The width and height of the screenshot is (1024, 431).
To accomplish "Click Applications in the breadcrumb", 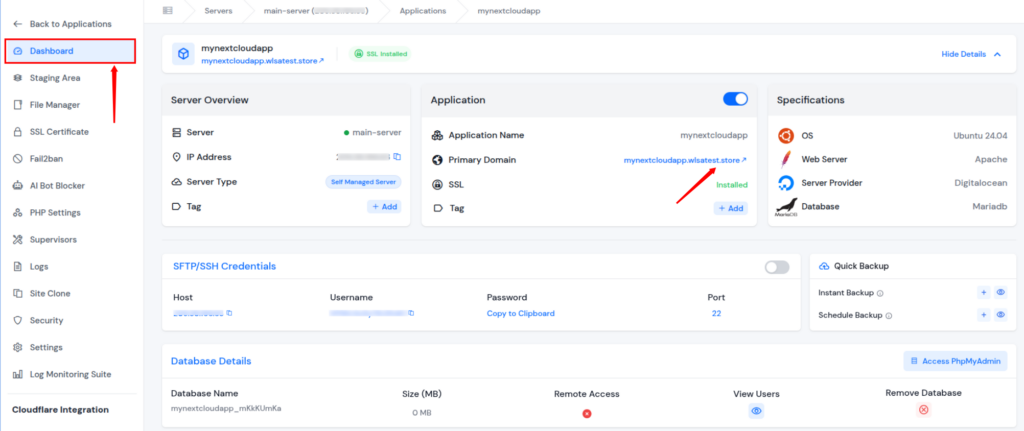I will (423, 11).
